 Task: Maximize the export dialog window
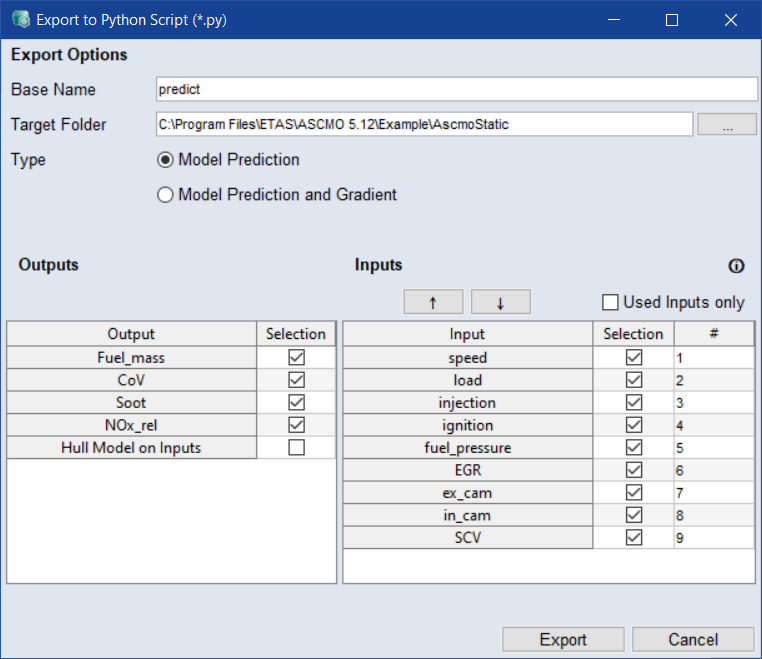[672, 20]
